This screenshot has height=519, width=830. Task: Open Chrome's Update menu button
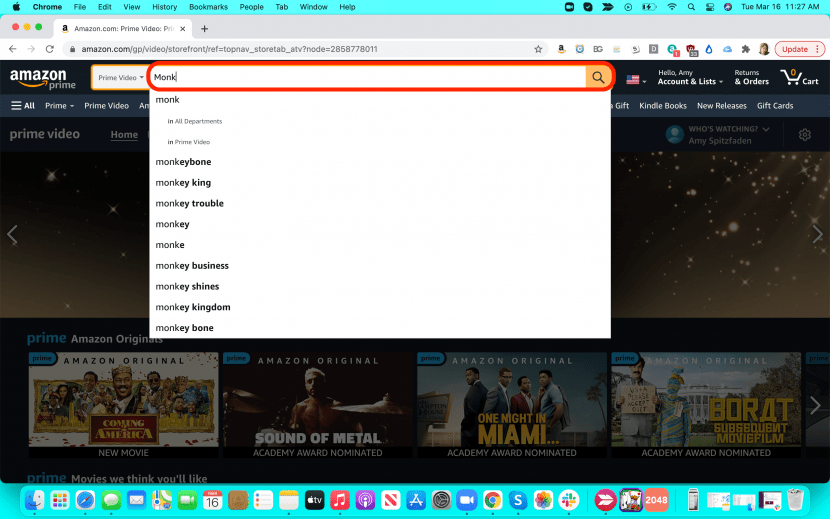[800, 49]
